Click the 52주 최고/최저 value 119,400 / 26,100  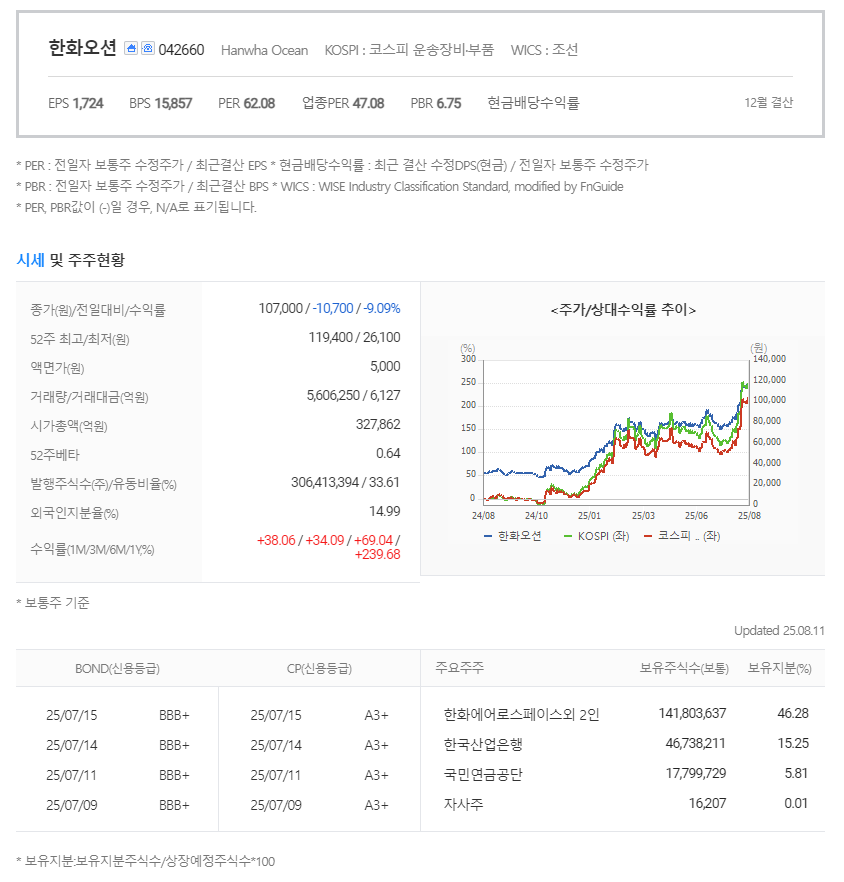click(354, 338)
